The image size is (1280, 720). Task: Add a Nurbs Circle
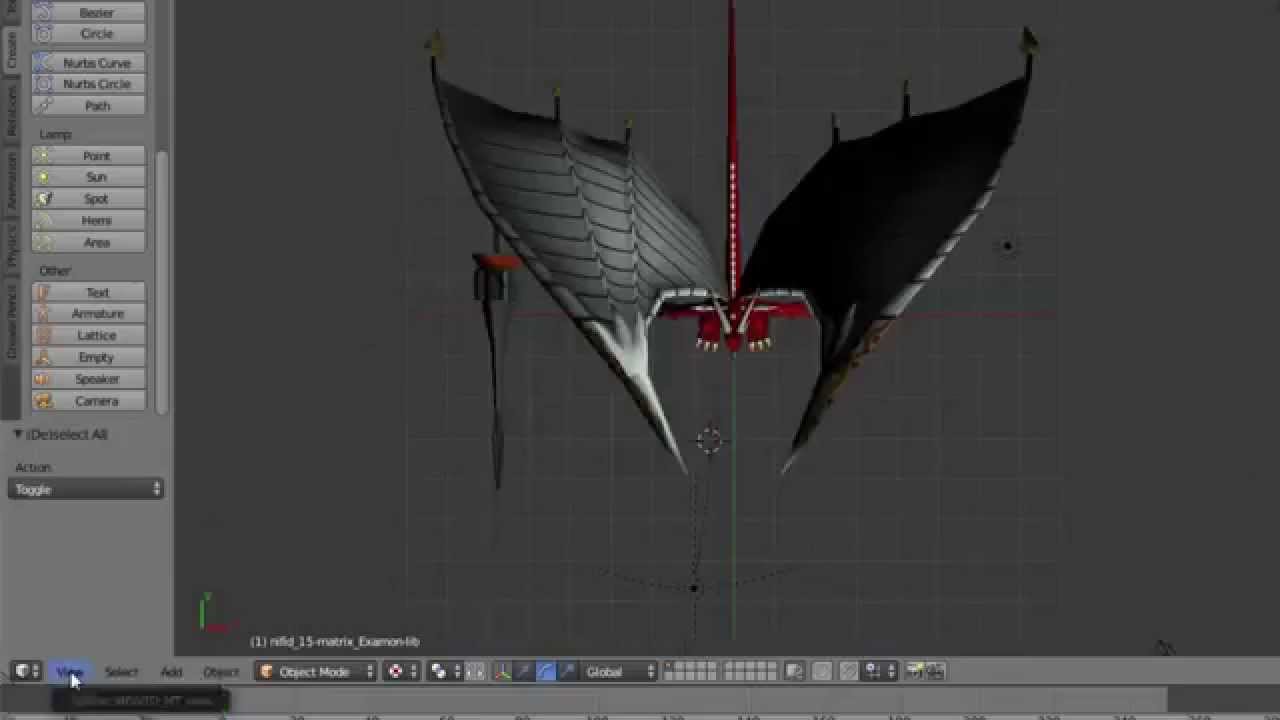(x=89, y=84)
